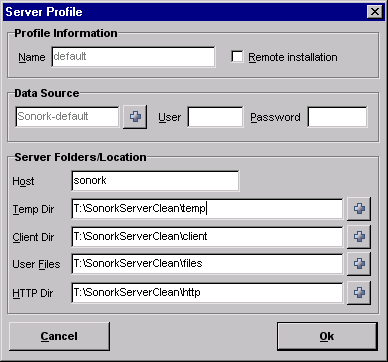The image size is (388, 362).
Task: Focus the Host field containing sonork
Action: [x=155, y=181]
